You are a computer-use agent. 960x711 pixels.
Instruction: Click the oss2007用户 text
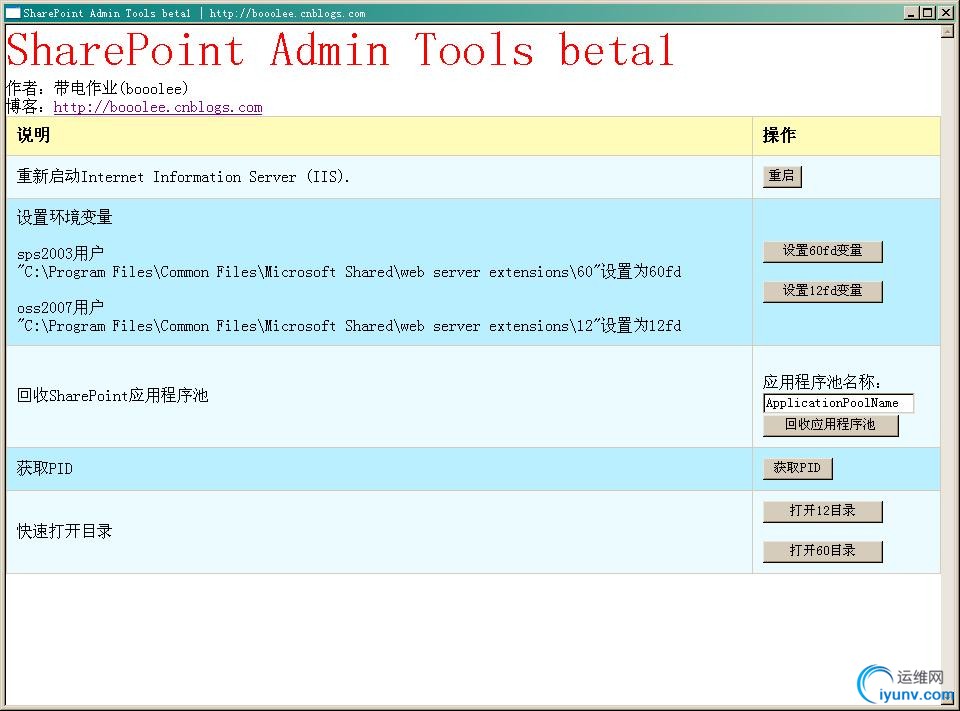(x=60, y=307)
